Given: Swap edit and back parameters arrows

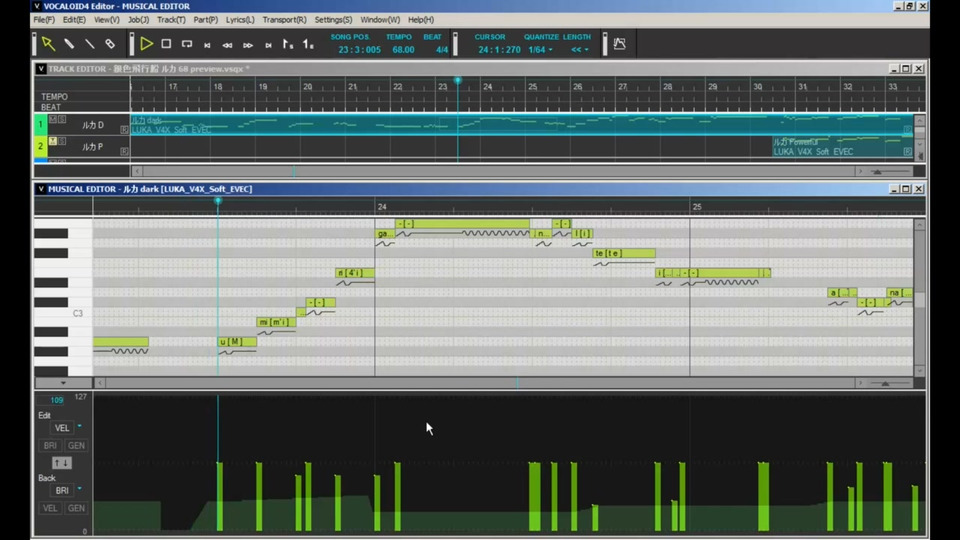Looking at the screenshot, I should [62, 463].
